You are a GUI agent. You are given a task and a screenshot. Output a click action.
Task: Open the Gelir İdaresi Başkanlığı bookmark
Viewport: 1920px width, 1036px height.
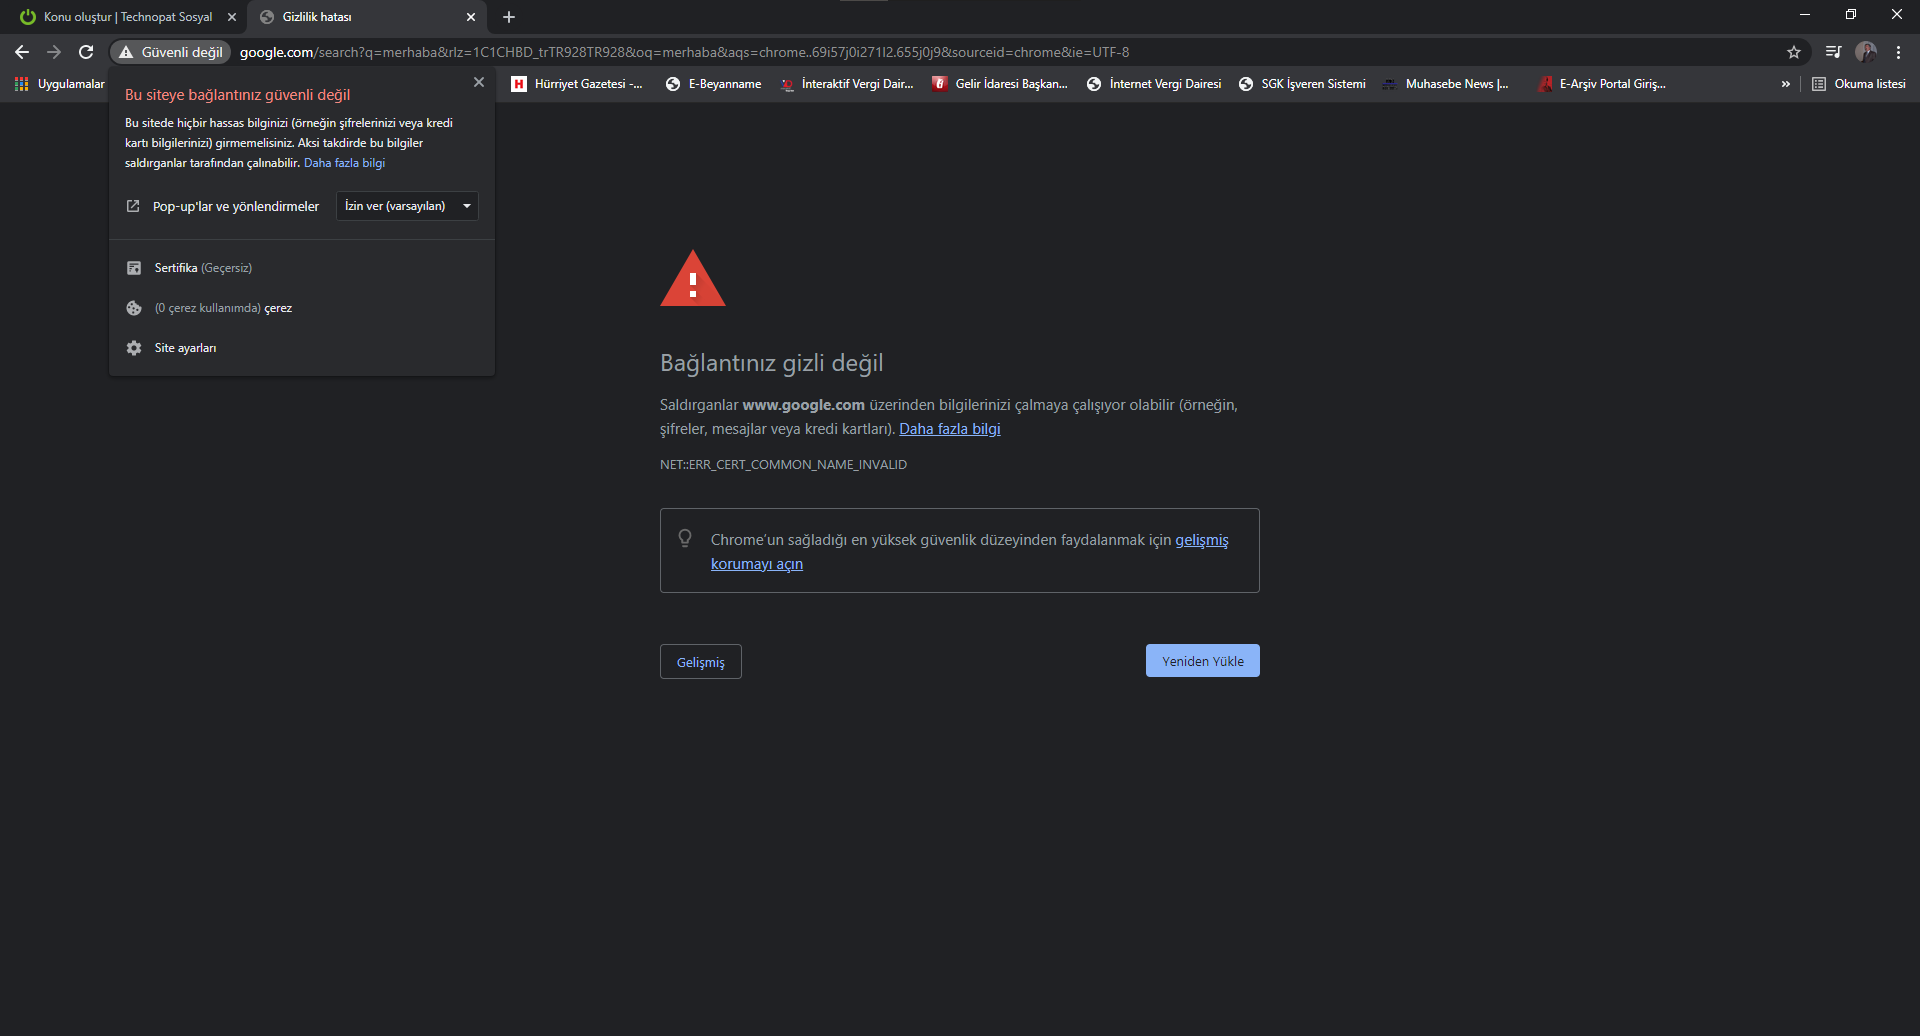pos(1000,84)
